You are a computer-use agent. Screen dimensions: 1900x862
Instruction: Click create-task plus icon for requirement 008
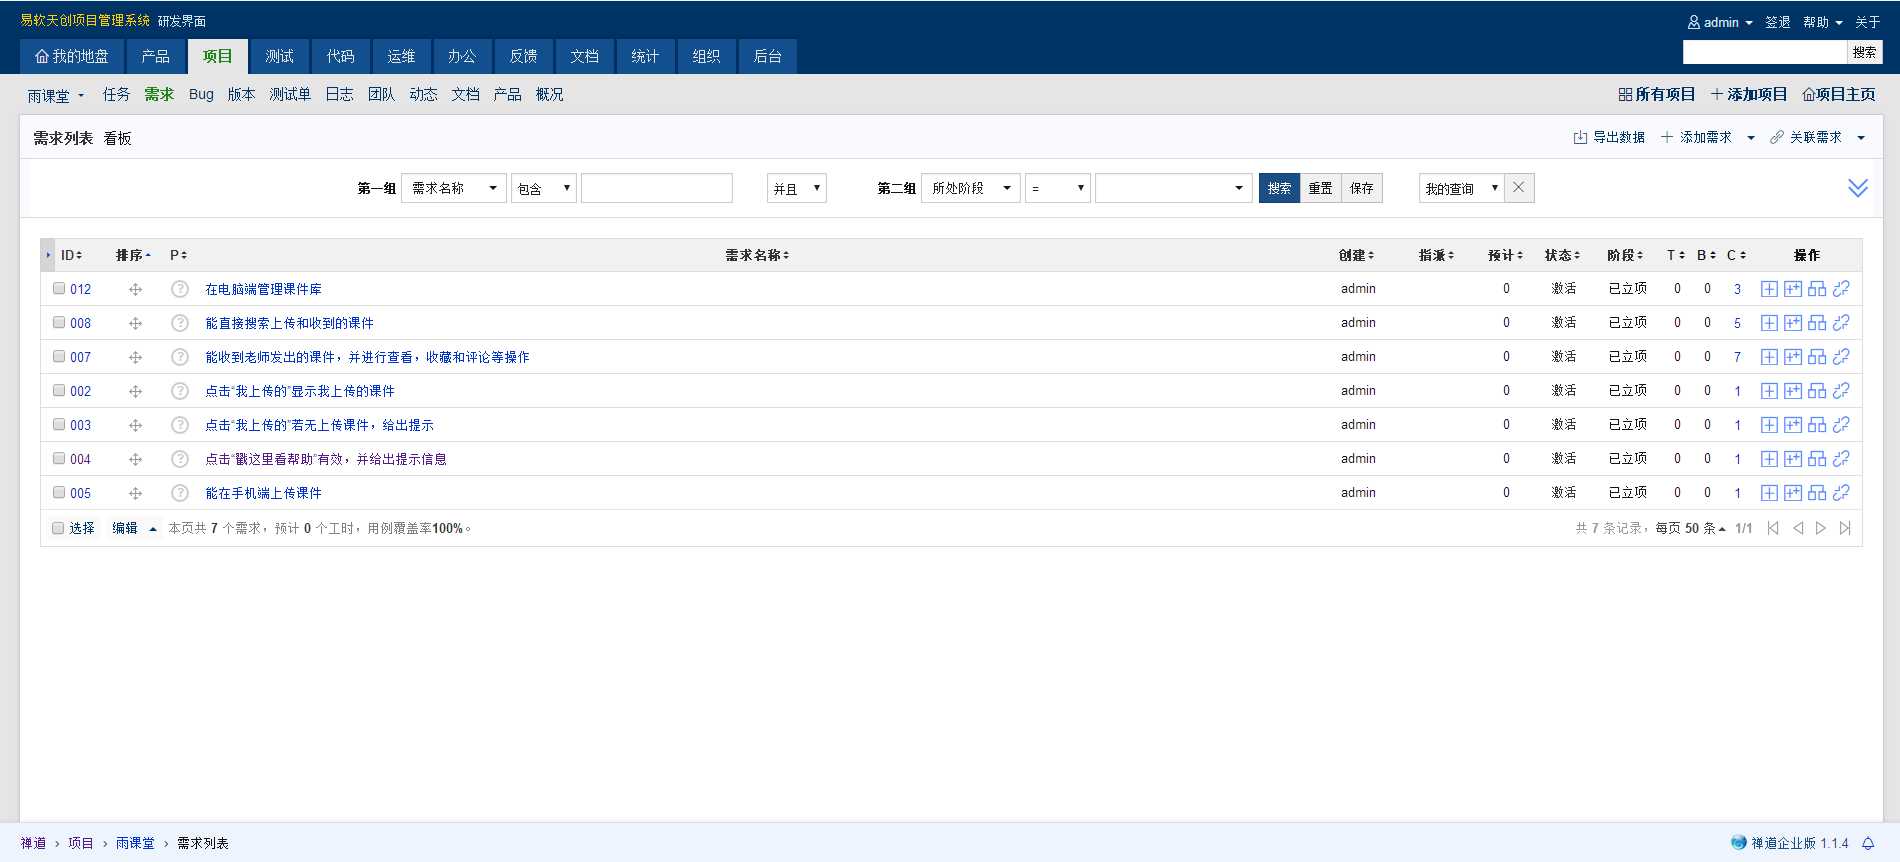click(1769, 323)
